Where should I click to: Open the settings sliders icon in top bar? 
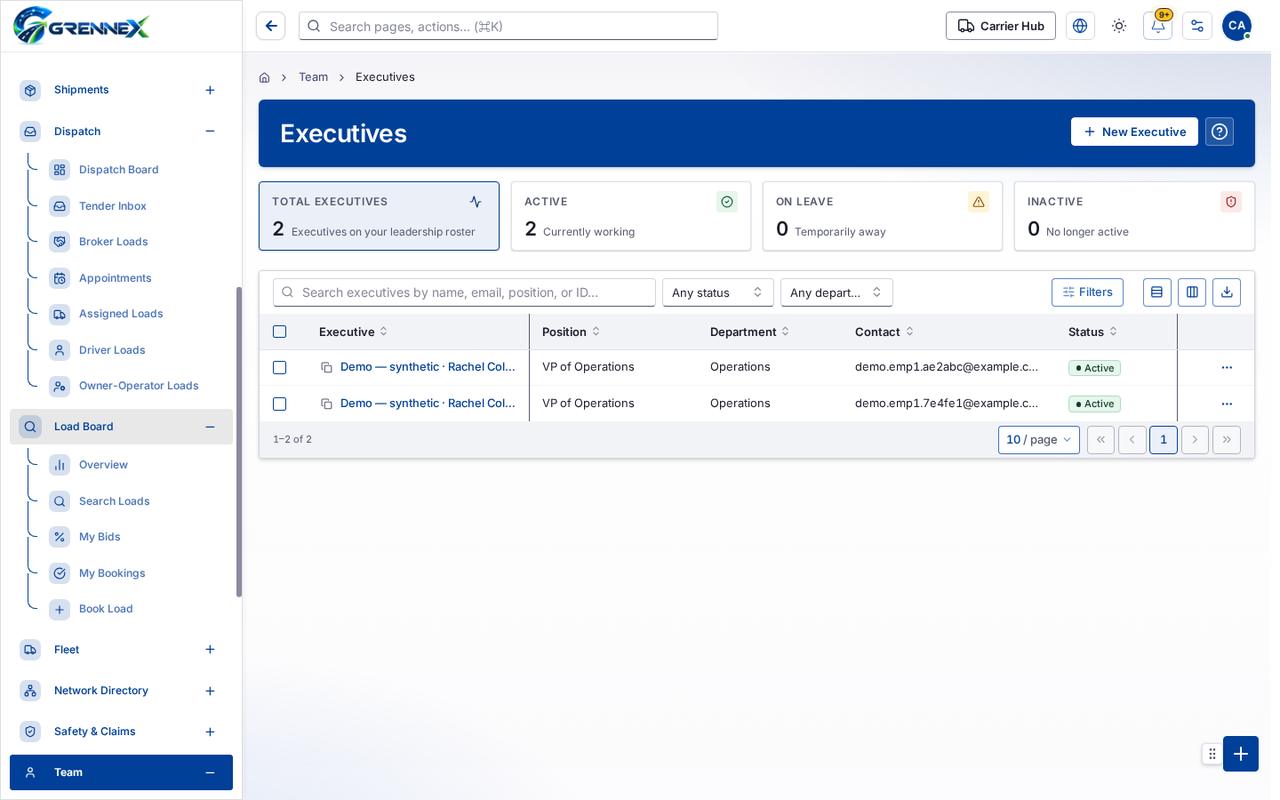pos(1197,26)
